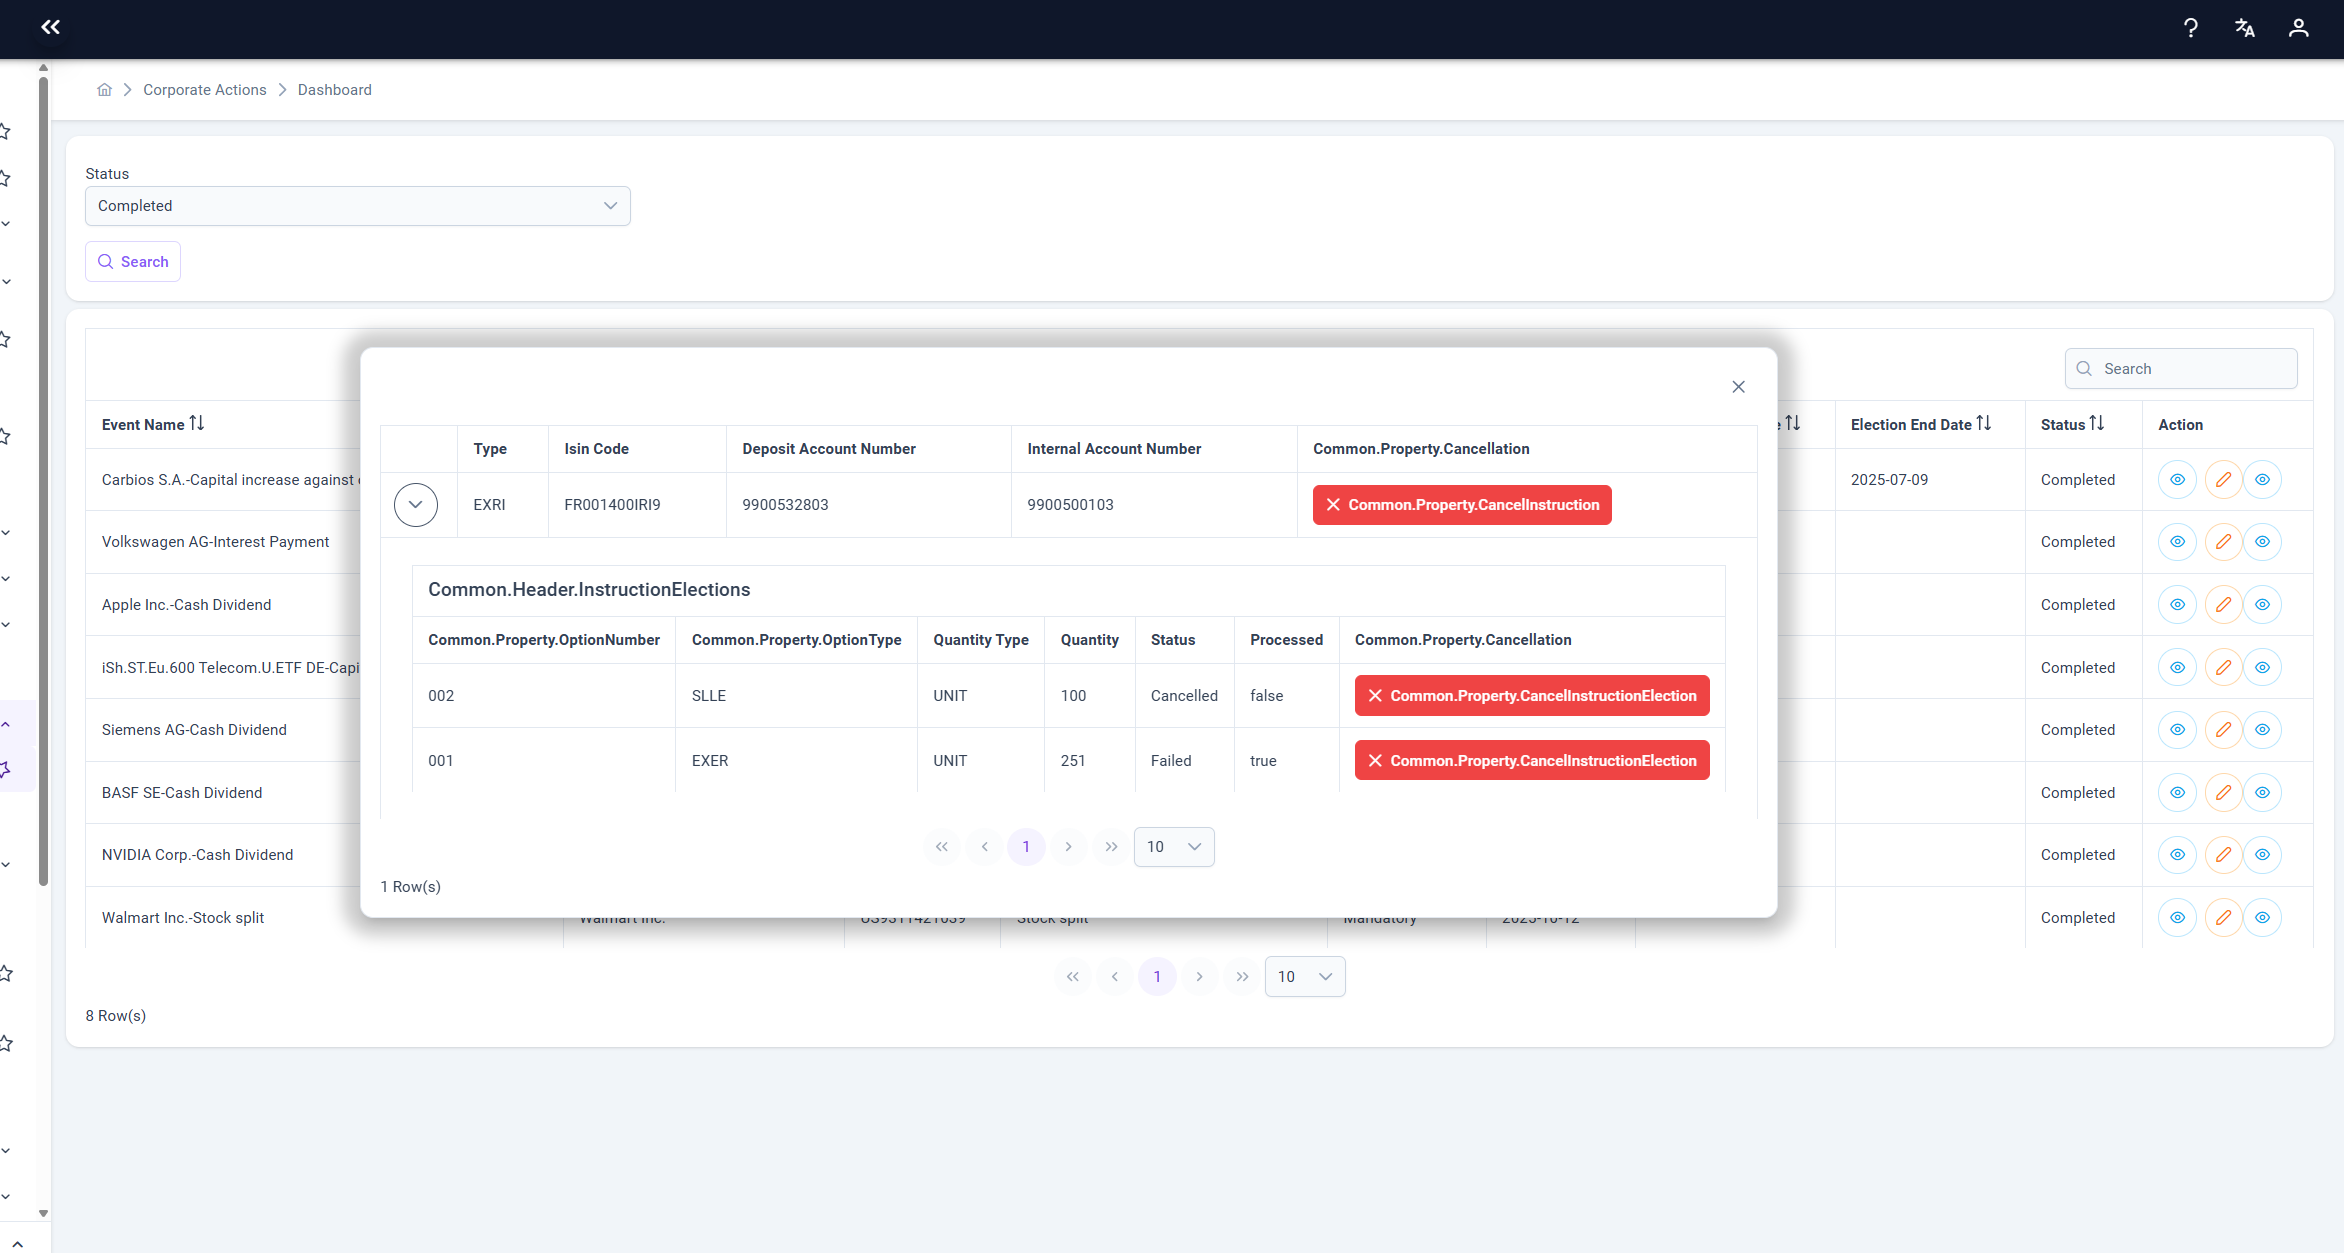View first eye icon for Siemens row
This screenshot has height=1253, width=2344.
(x=2177, y=730)
